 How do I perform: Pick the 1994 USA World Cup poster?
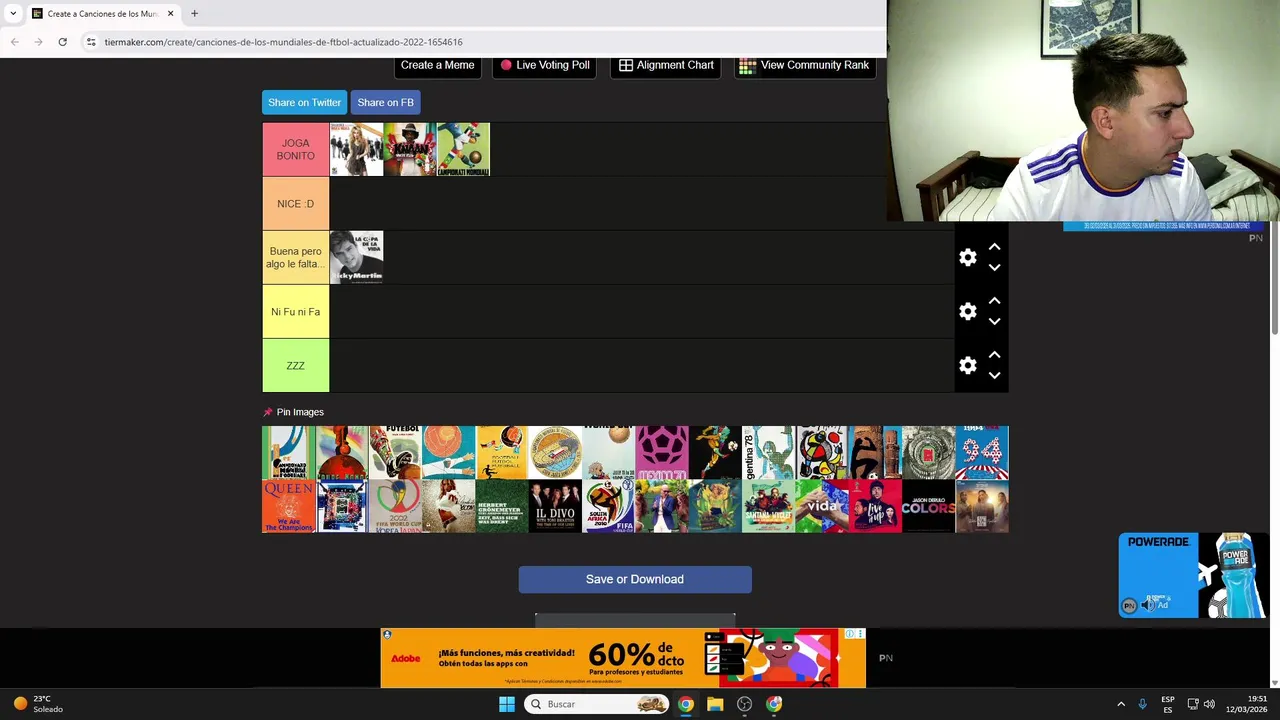coord(982,453)
